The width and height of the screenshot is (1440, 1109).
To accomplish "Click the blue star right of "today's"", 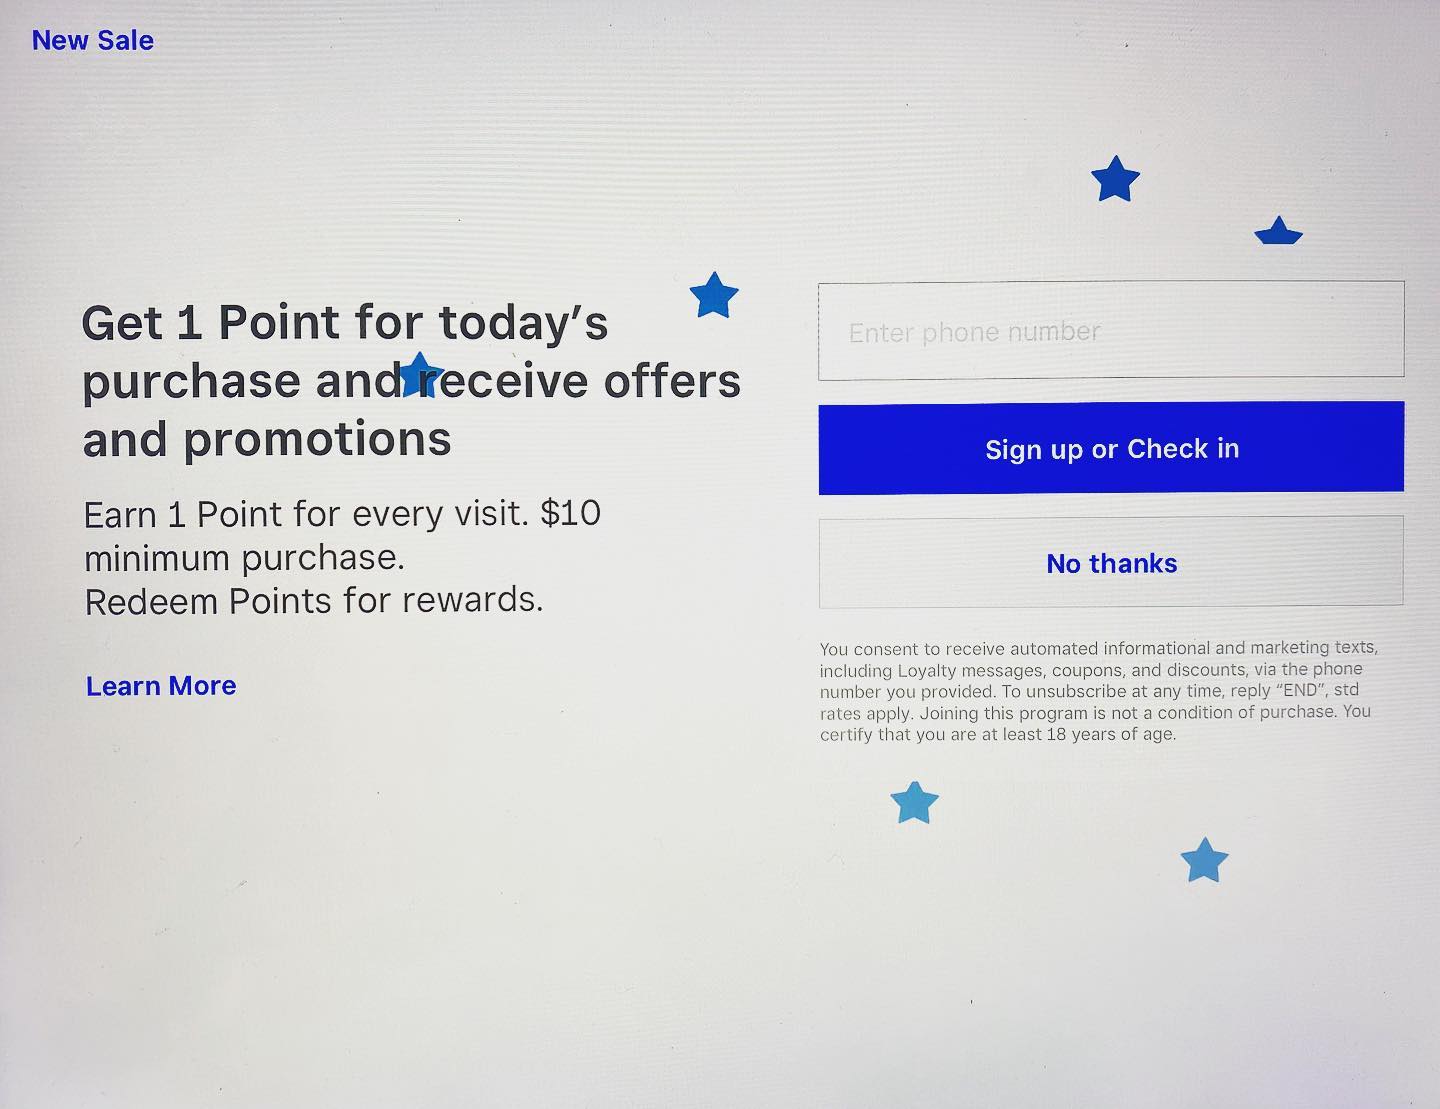I will pyautogui.click(x=714, y=295).
